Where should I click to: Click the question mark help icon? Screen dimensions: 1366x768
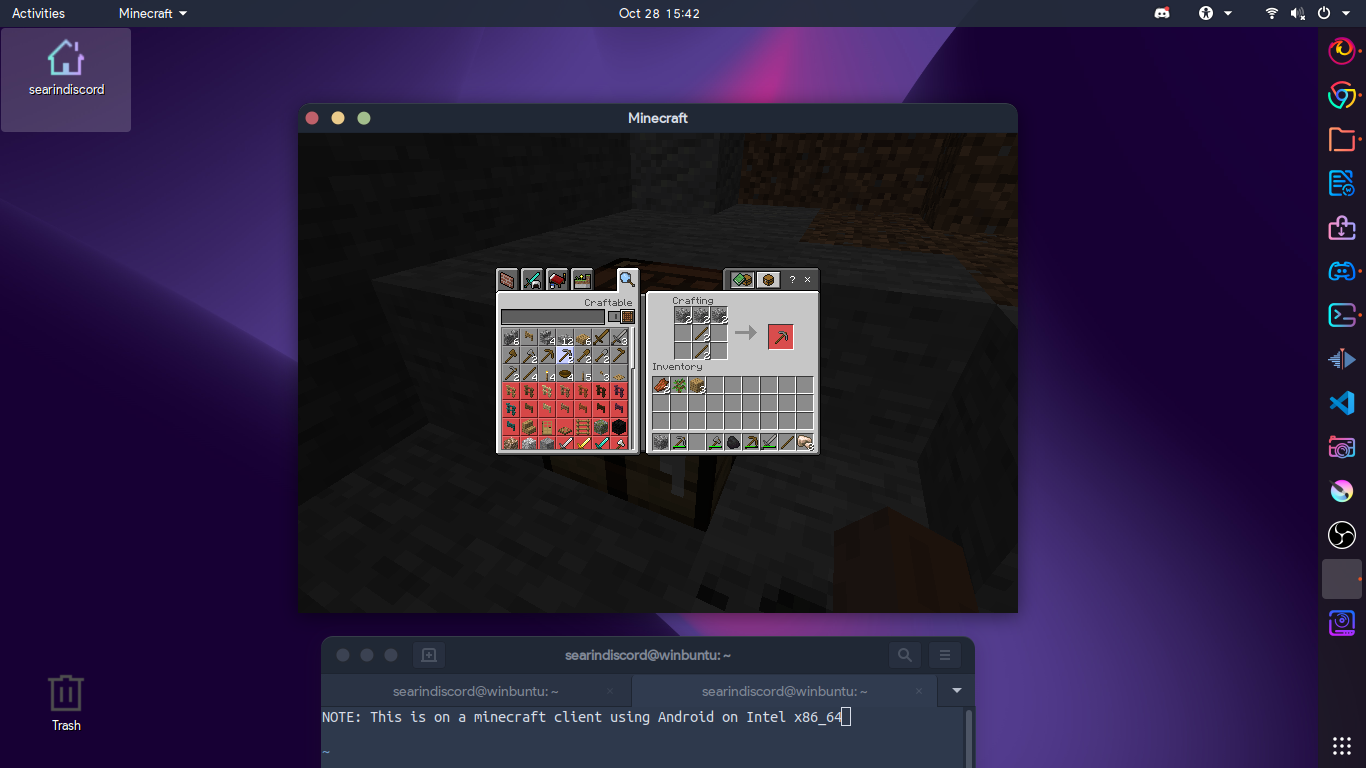click(792, 279)
